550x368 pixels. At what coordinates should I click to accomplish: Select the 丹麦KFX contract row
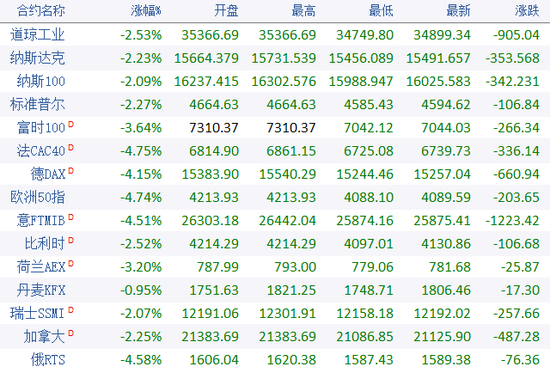[275, 290]
